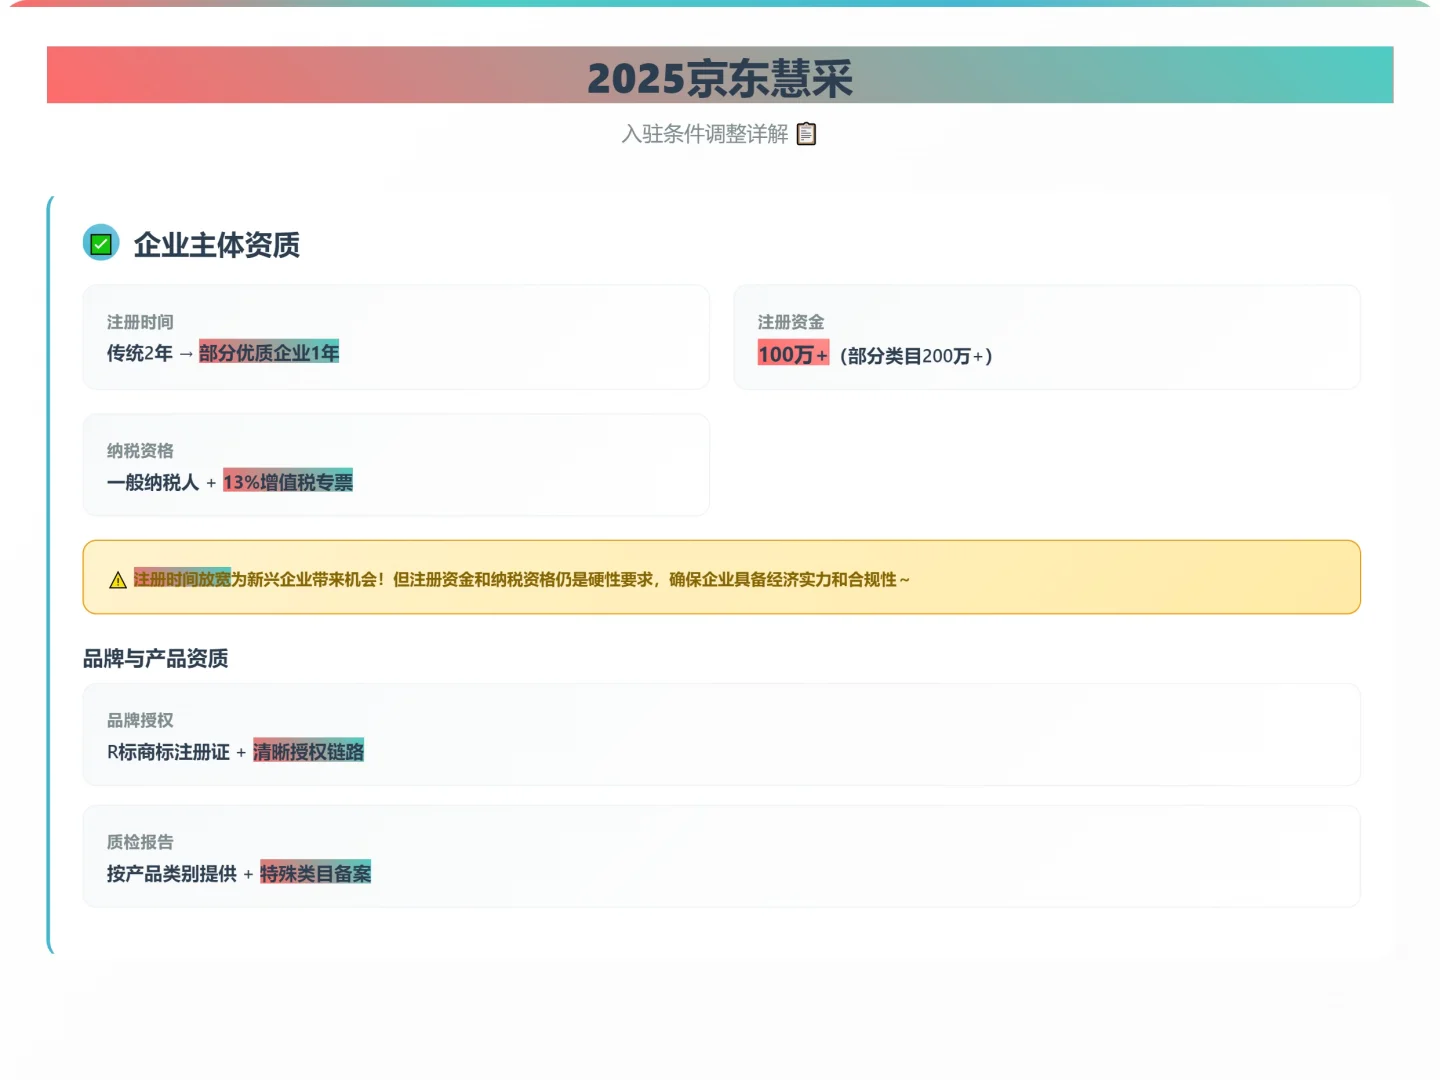Viewport: 1440px width, 1080px height.
Task: Click the 纳税资格 card label
Action: point(140,451)
